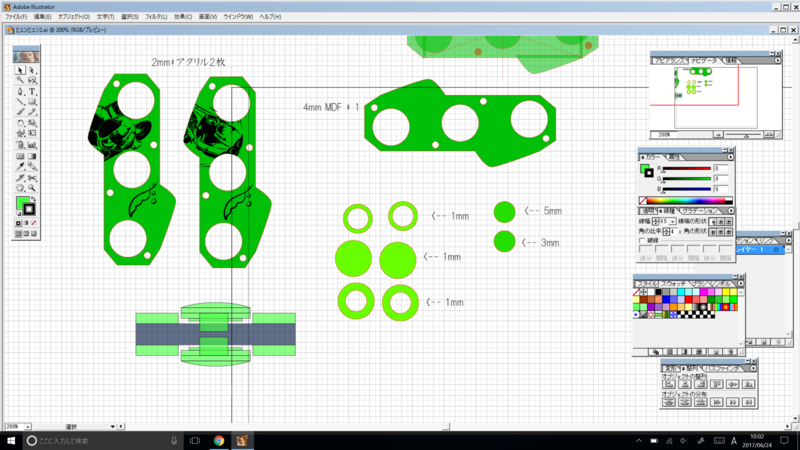The height and width of the screenshot is (450, 800).
Task: Switch to standard screen mode
Action: (x=18, y=234)
